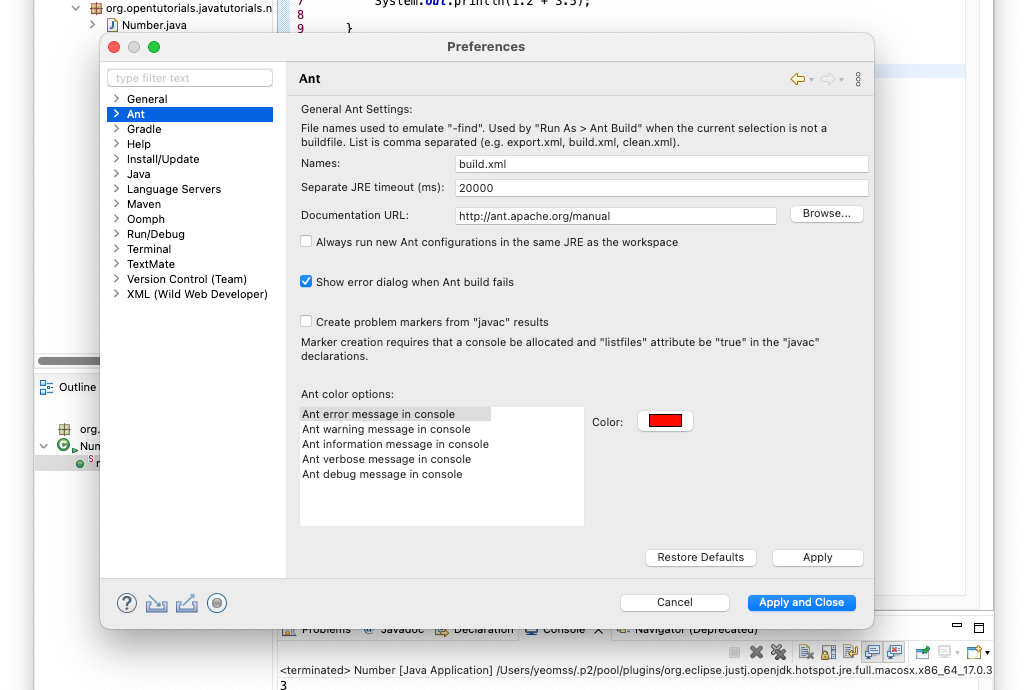Expand the Java preferences category
Image resolution: width=1028 pixels, height=690 pixels.
[x=116, y=174]
